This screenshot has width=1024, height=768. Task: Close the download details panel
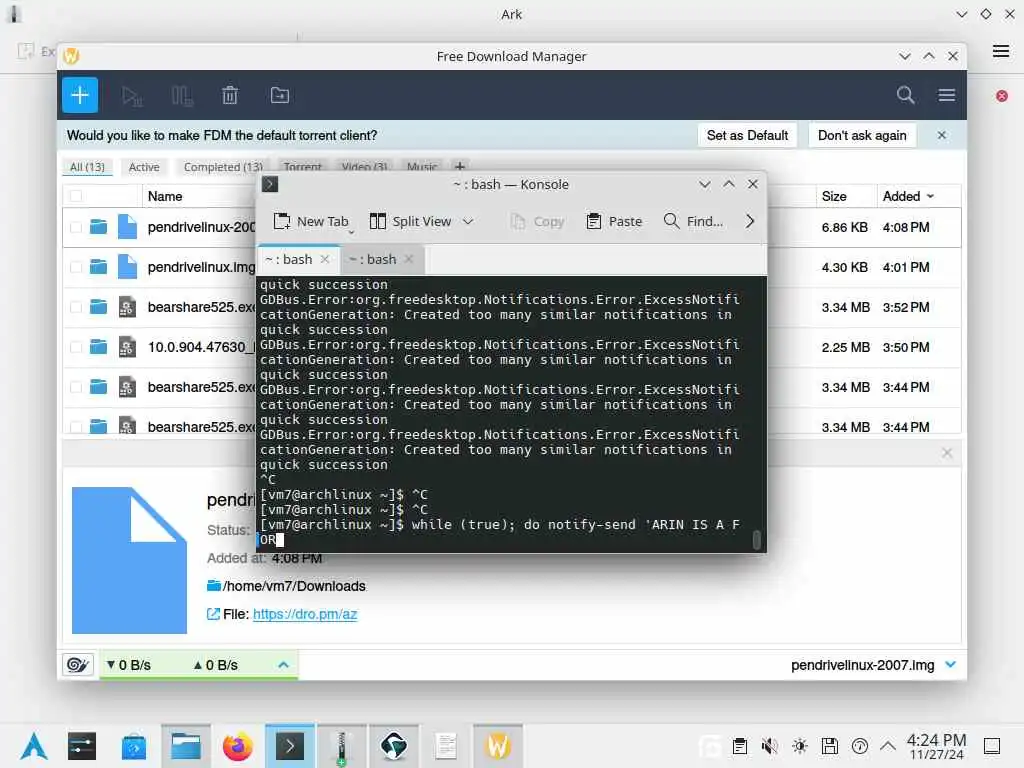[947, 453]
